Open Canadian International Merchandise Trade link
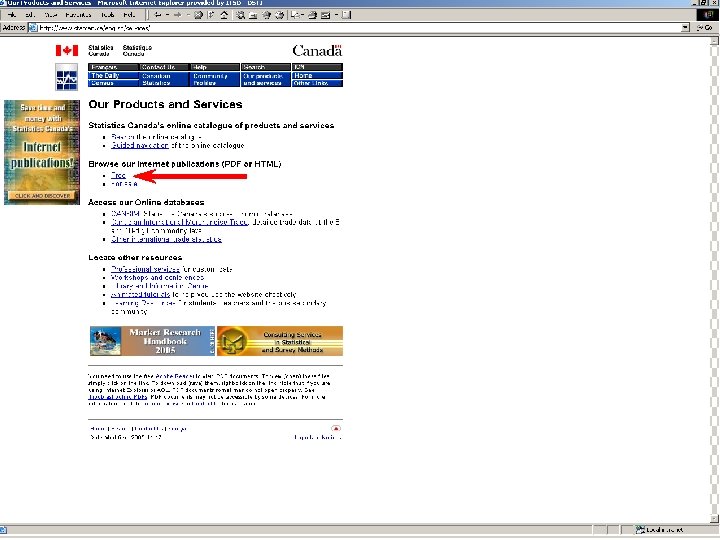Image resolution: width=720 pixels, height=540 pixels. (180, 222)
